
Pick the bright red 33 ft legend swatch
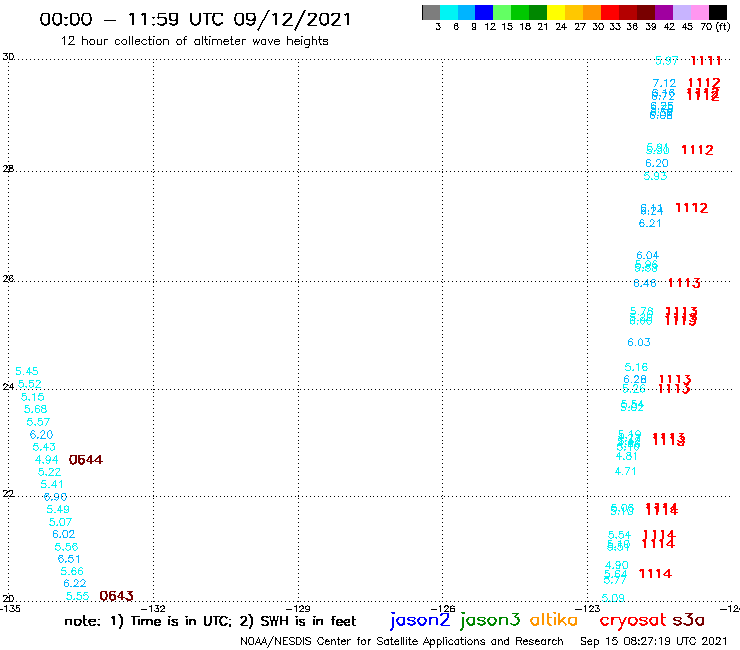point(609,12)
